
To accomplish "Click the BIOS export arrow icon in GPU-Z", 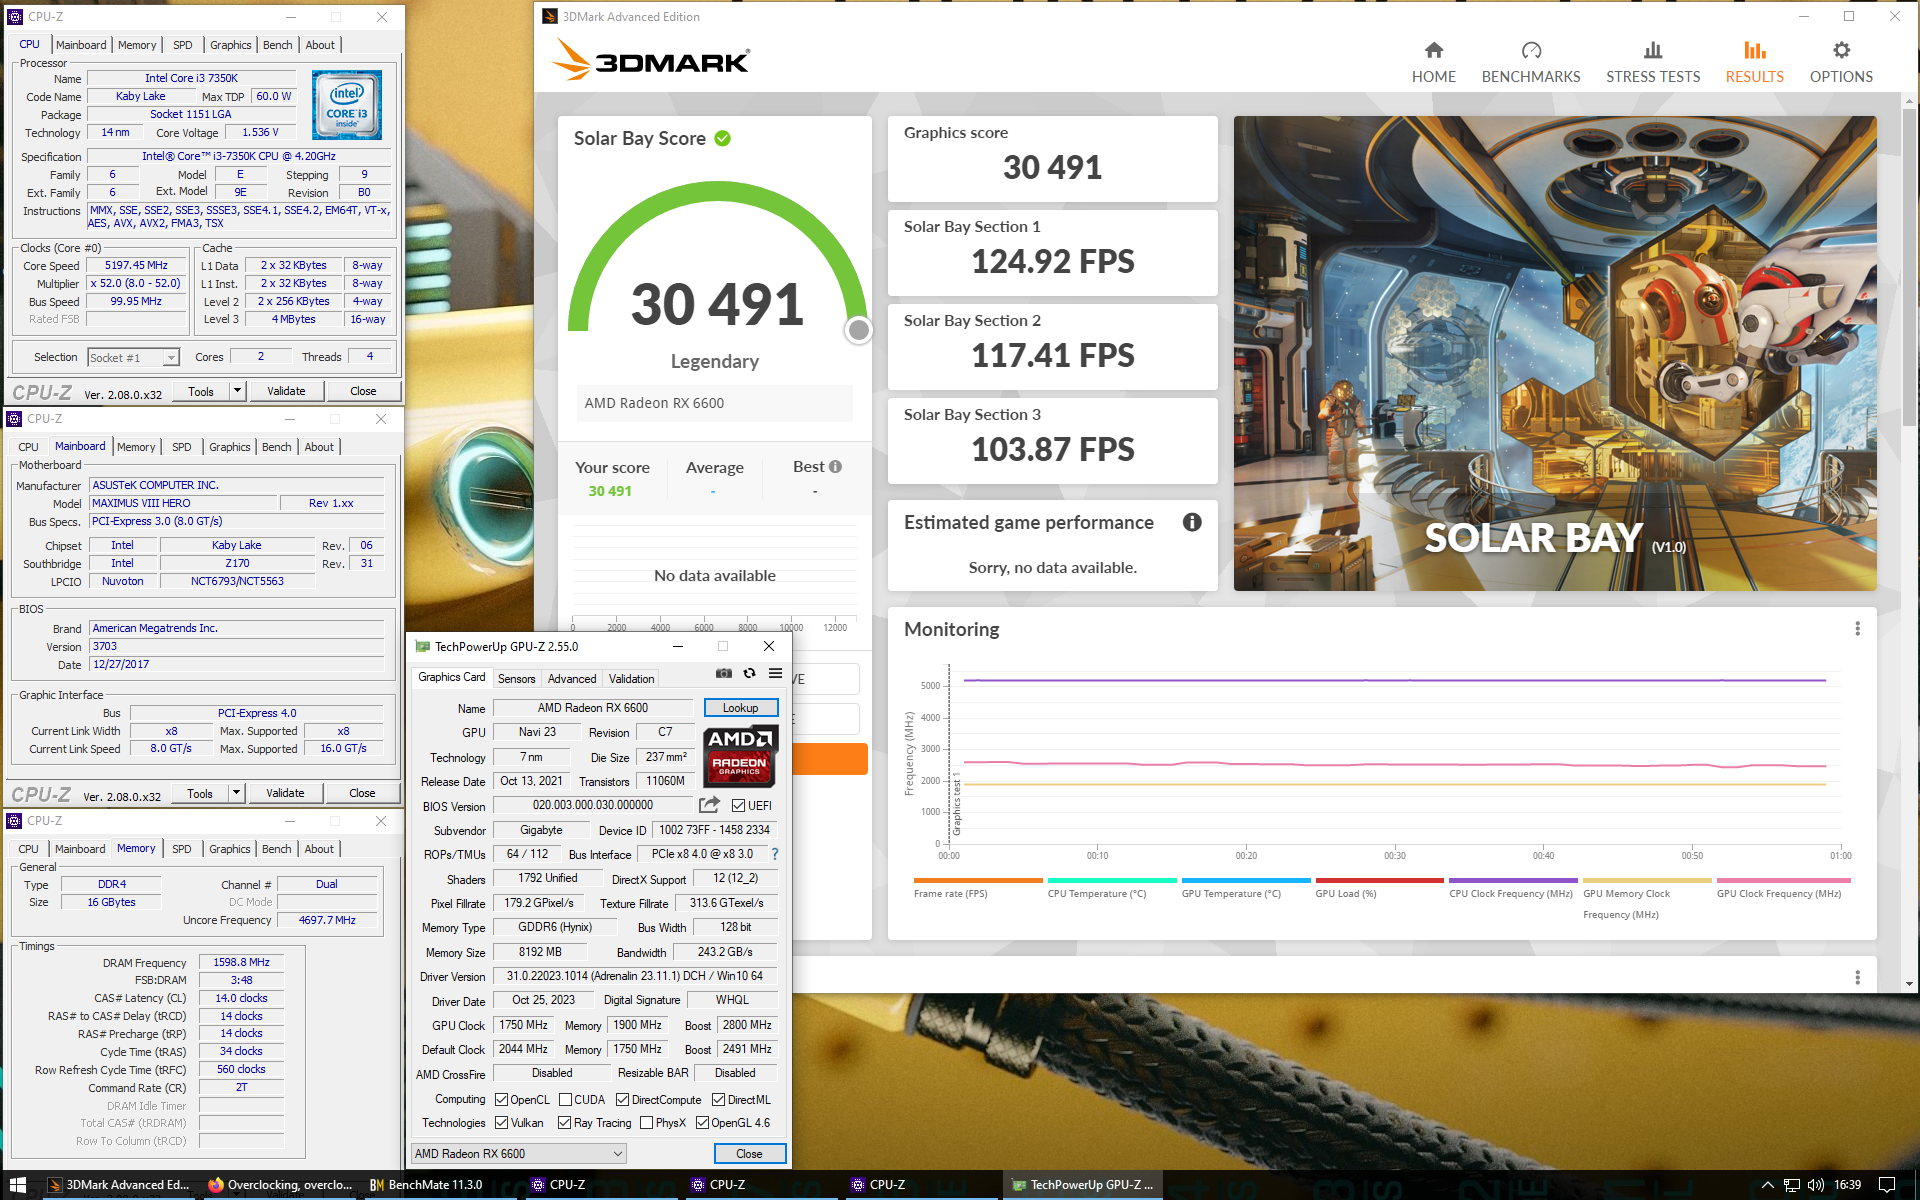I will [x=709, y=805].
